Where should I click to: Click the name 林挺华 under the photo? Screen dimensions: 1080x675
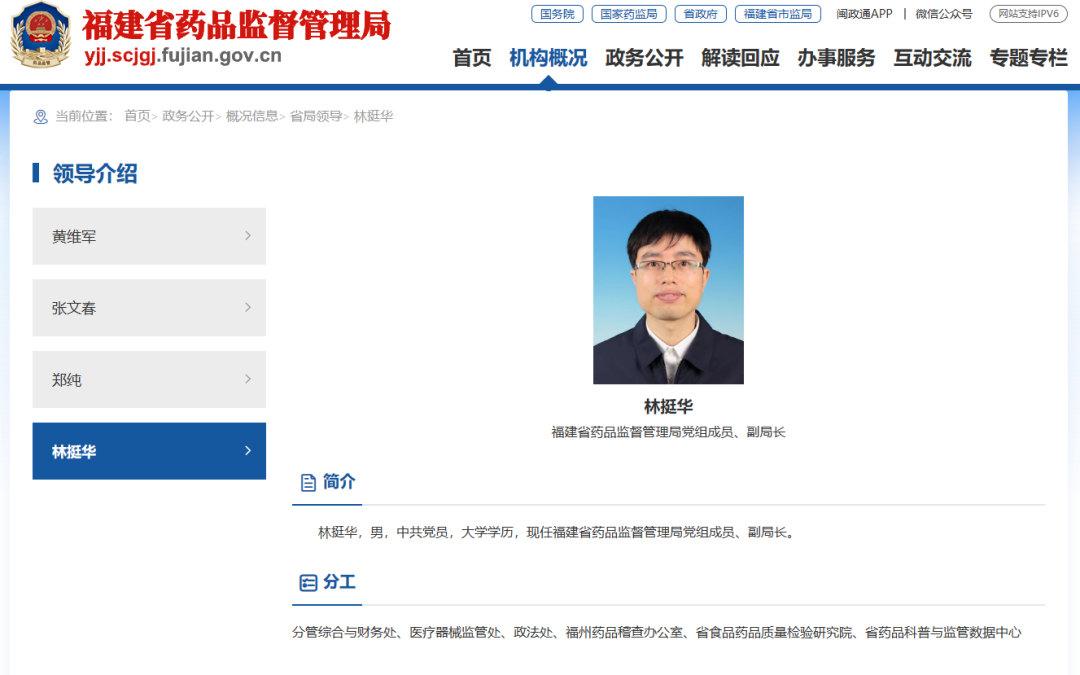coord(668,407)
